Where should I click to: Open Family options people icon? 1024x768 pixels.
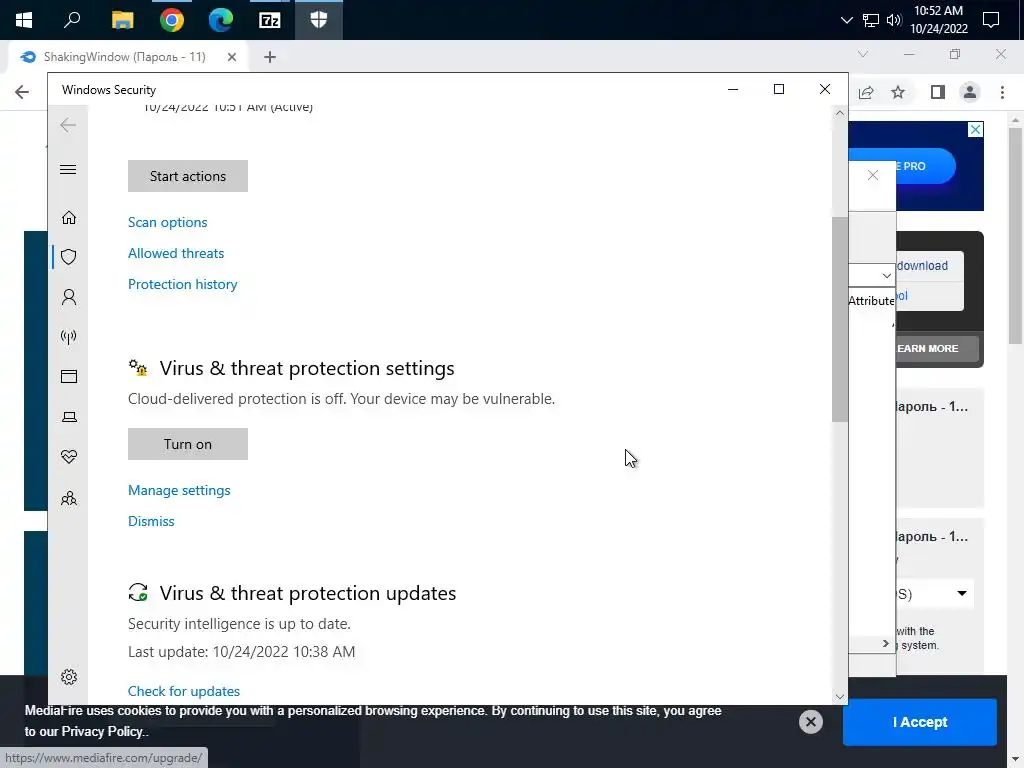point(69,499)
